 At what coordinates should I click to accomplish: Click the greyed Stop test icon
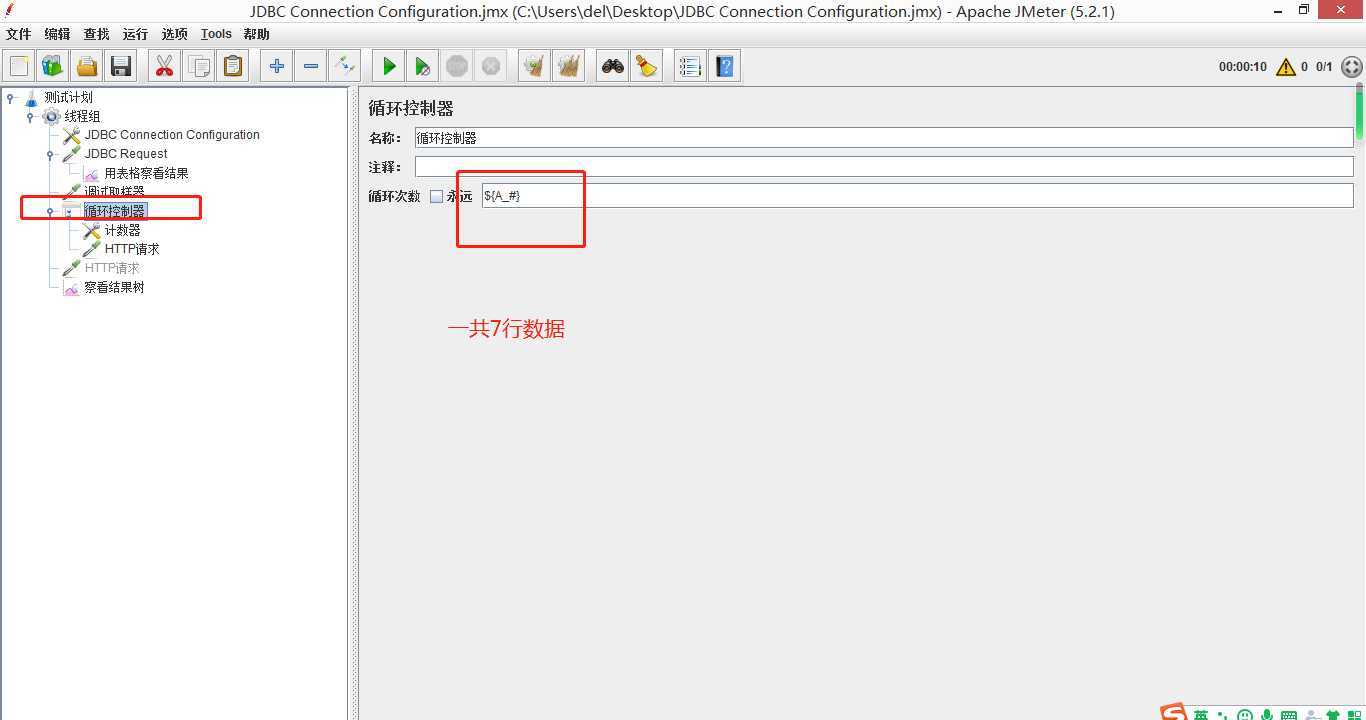457,67
